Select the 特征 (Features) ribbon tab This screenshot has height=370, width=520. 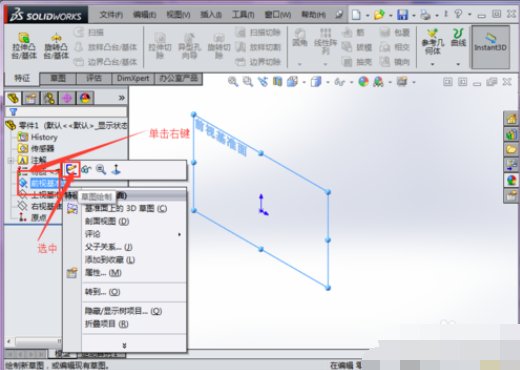pyautogui.click(x=22, y=78)
